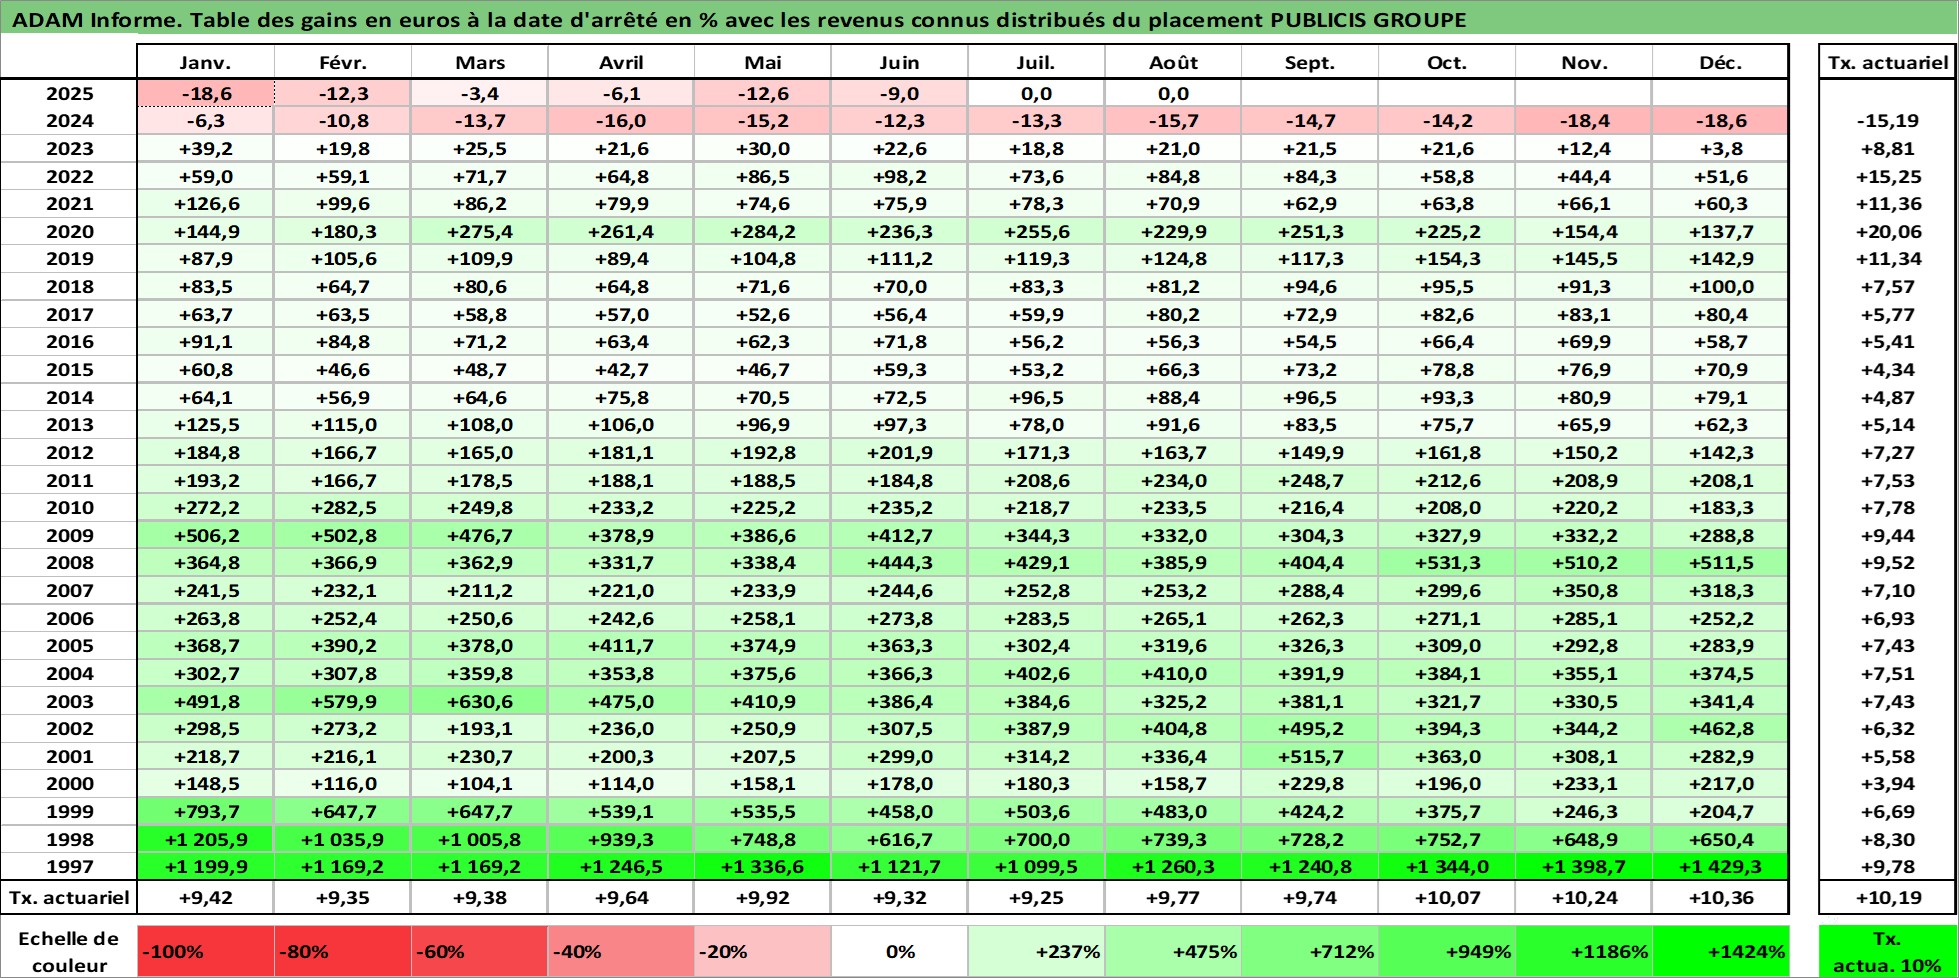Click the +284,2 cell for Mai 2020
This screenshot has width=1959, height=978.
762,231
